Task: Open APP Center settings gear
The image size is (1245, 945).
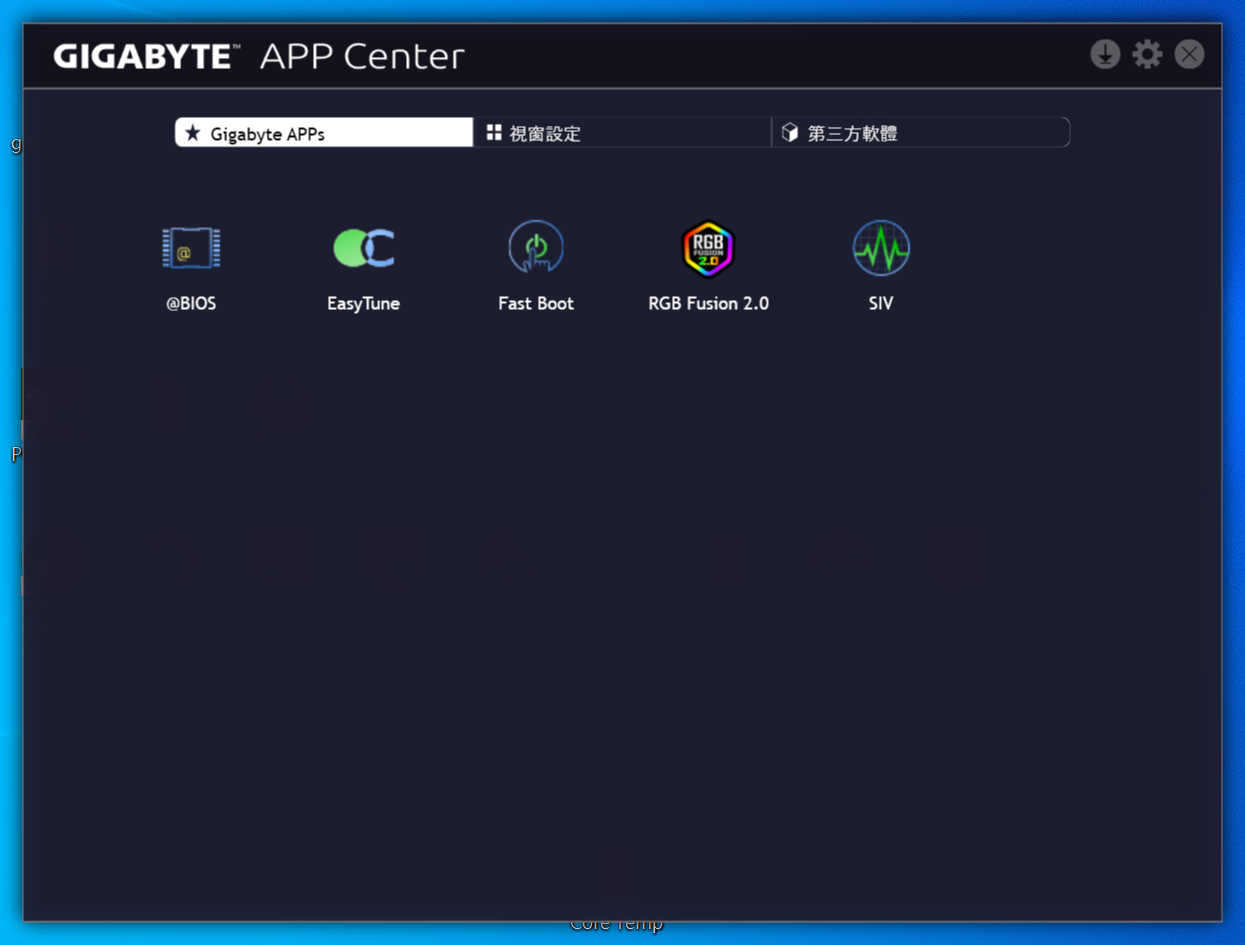Action: 1147,54
